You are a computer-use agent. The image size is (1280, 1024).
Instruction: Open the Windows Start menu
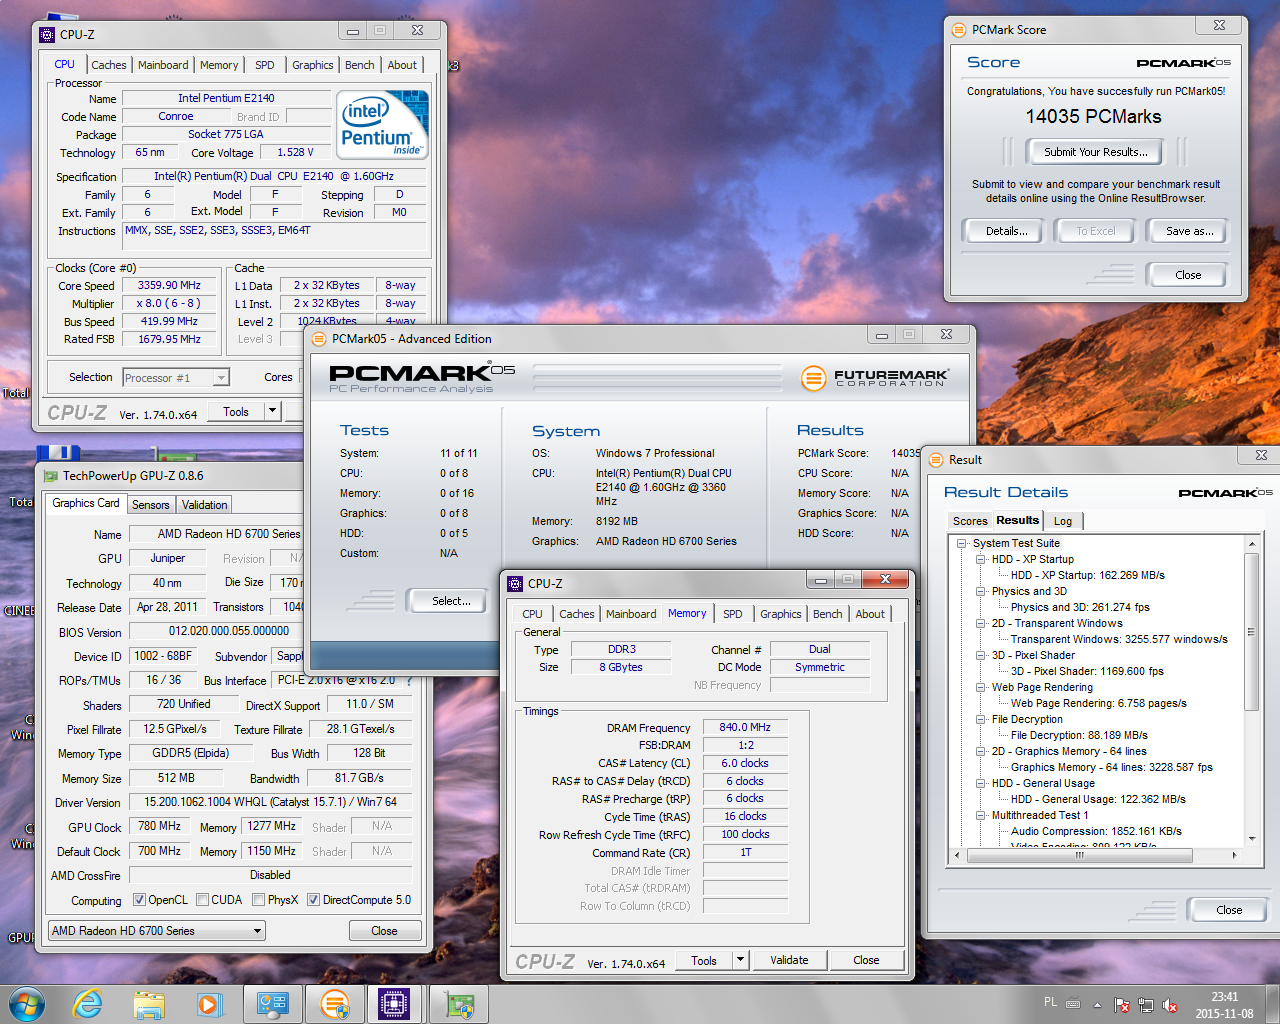point(27,1004)
